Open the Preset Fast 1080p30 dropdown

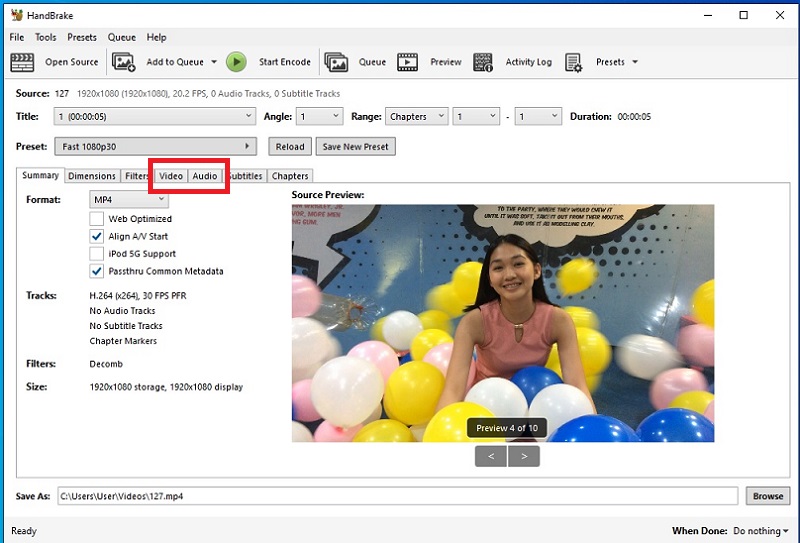coord(156,147)
